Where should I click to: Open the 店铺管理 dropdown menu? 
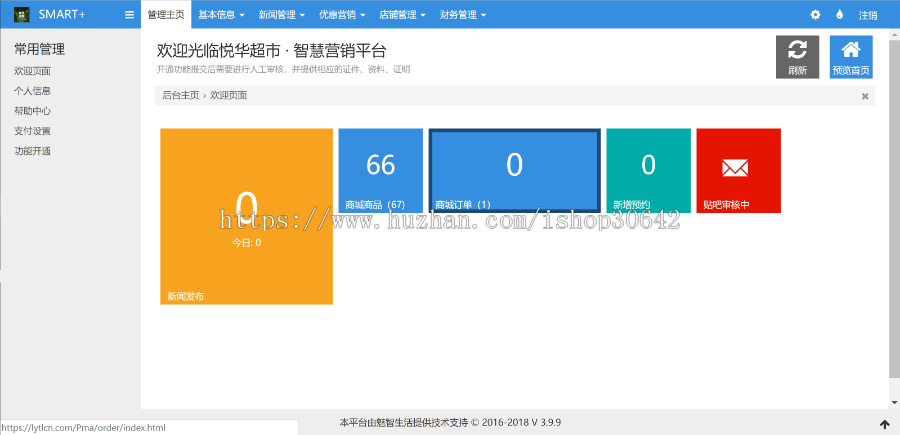pos(402,15)
